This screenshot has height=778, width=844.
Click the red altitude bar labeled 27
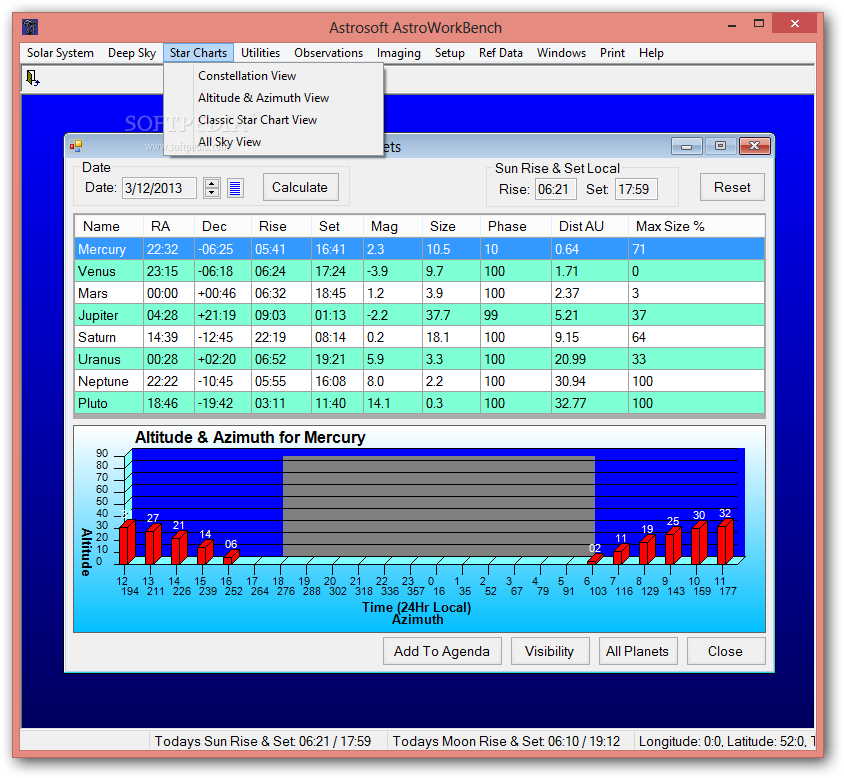click(x=153, y=544)
